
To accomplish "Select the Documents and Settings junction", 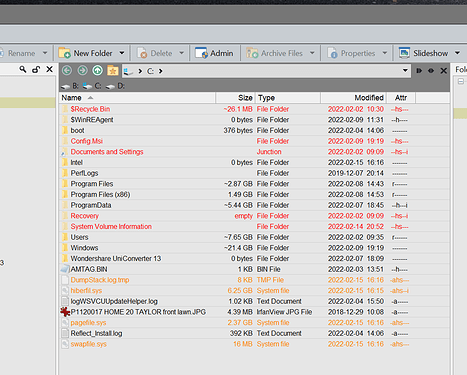I will point(107,152).
